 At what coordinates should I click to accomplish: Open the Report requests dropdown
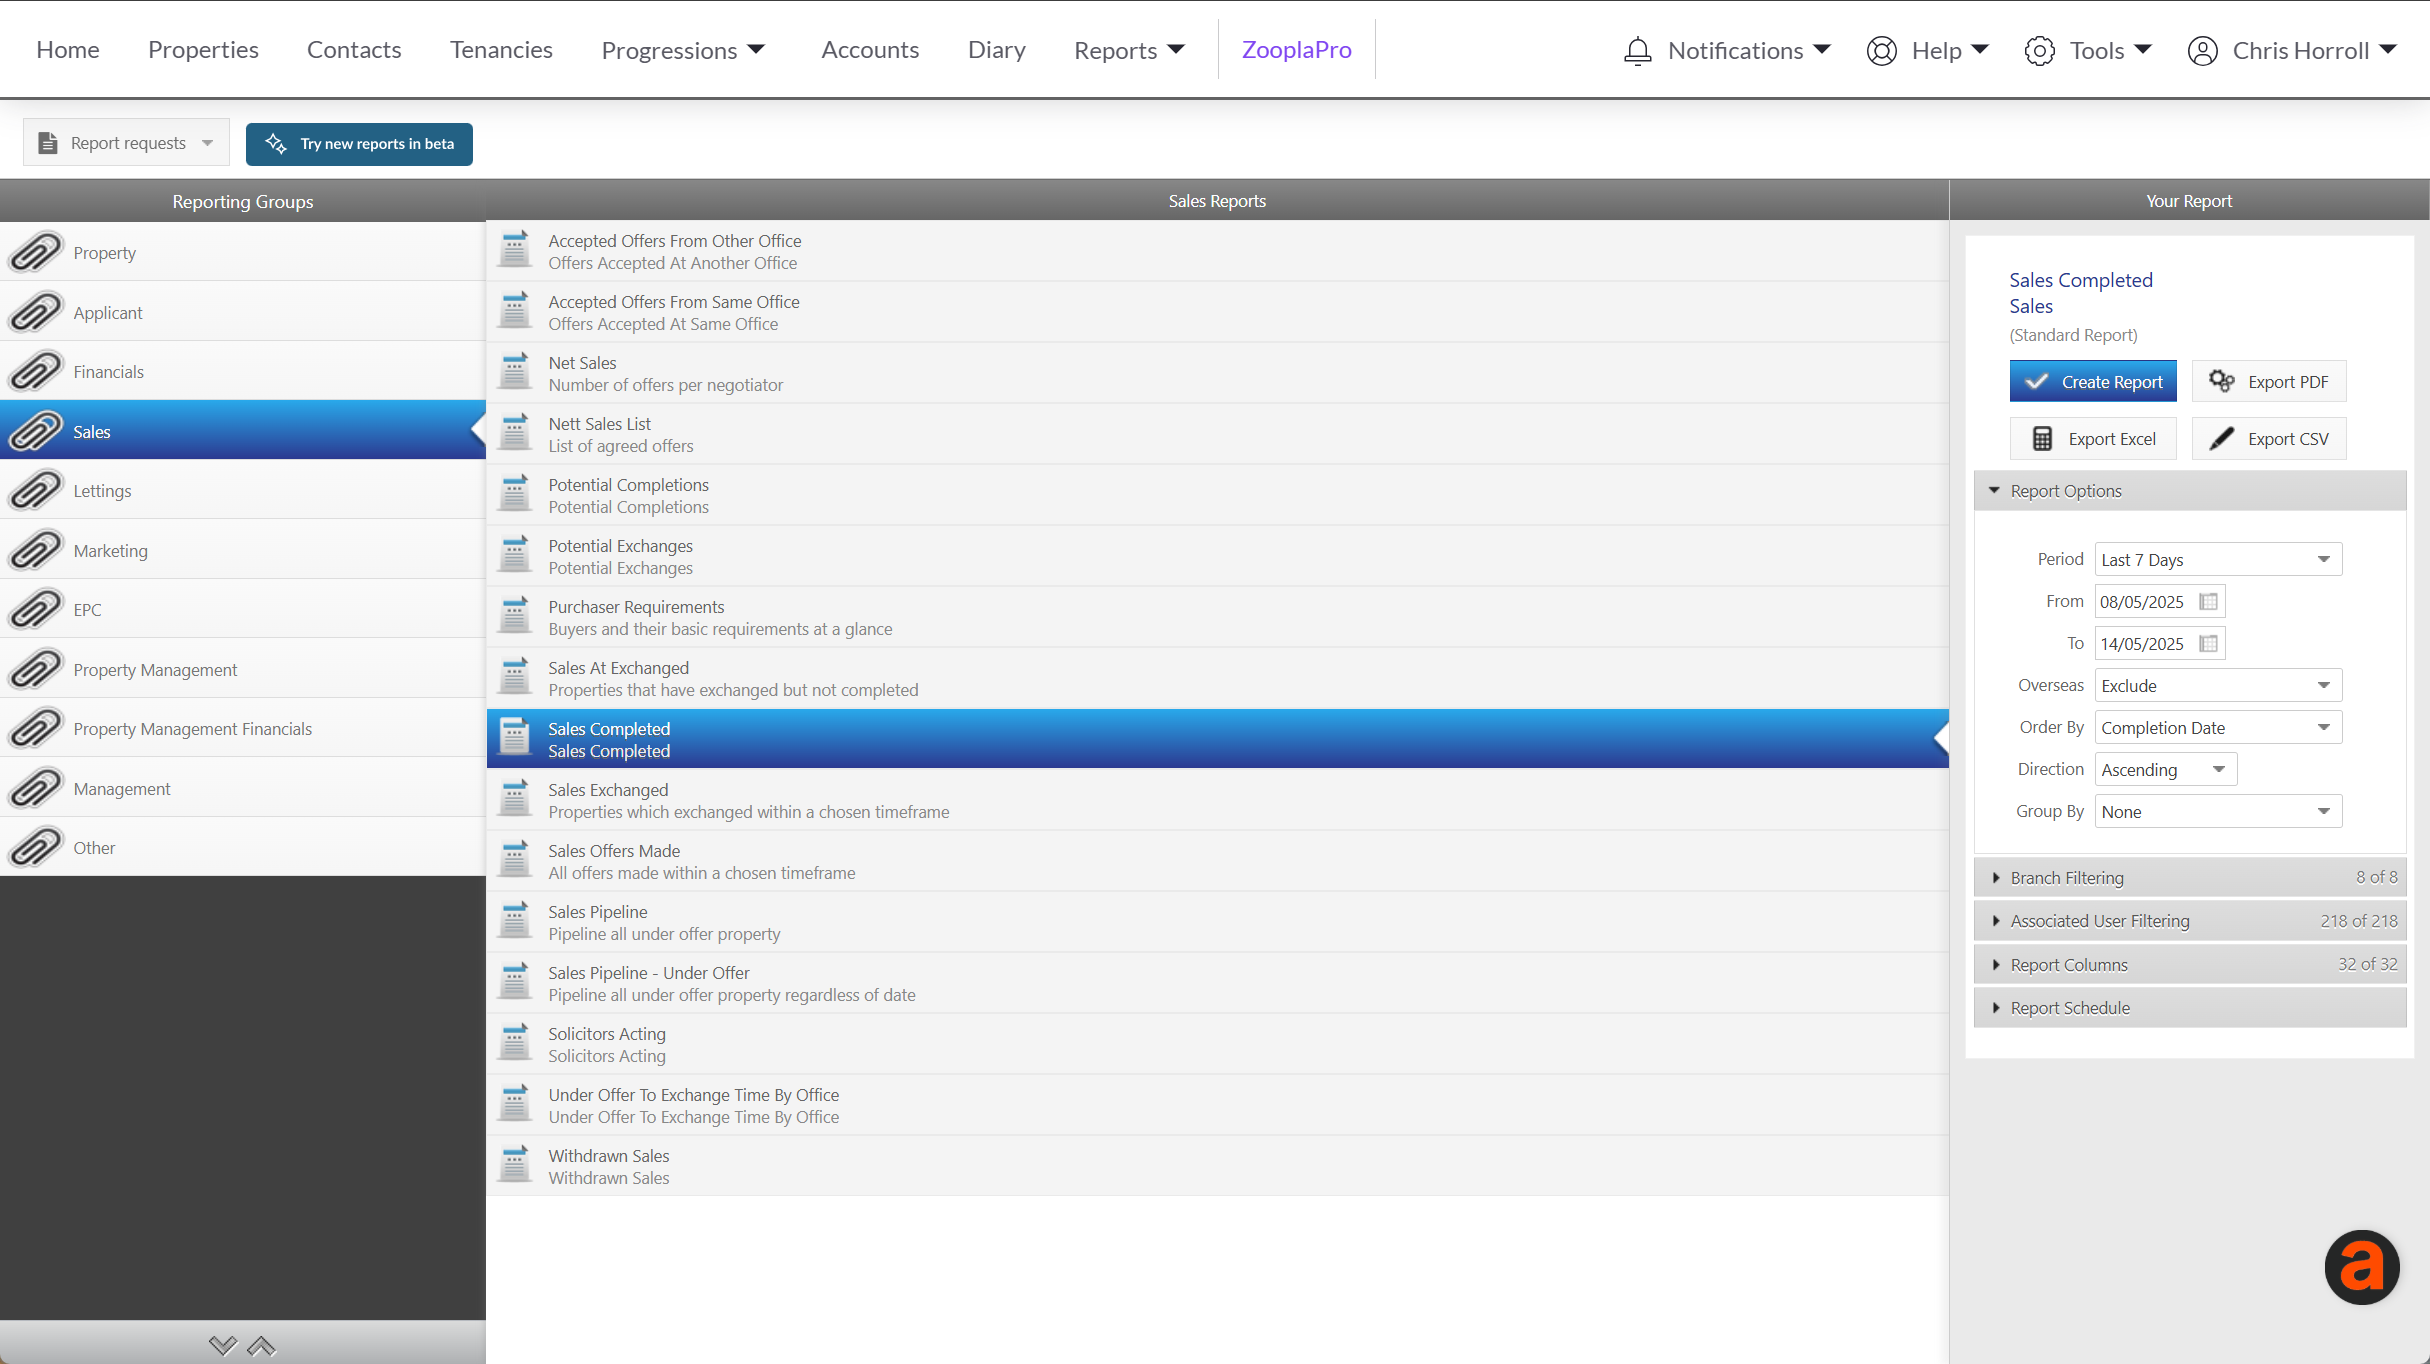tap(126, 143)
